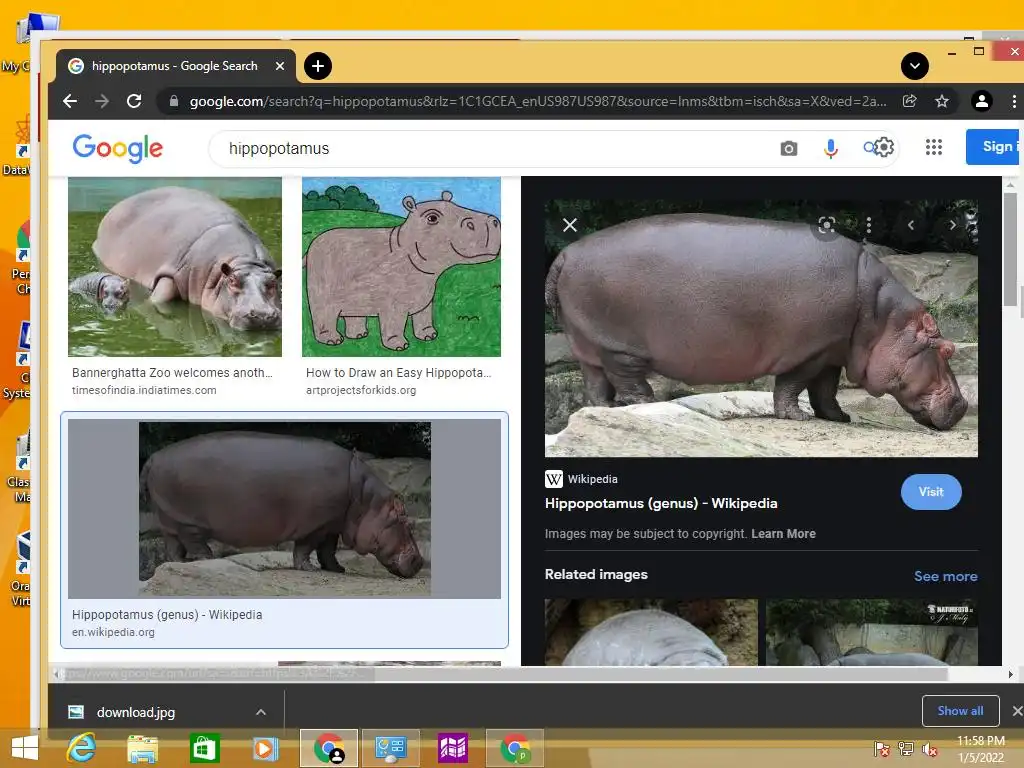Open the preview three-dot more options
This screenshot has width=1024, height=768.
coord(868,225)
